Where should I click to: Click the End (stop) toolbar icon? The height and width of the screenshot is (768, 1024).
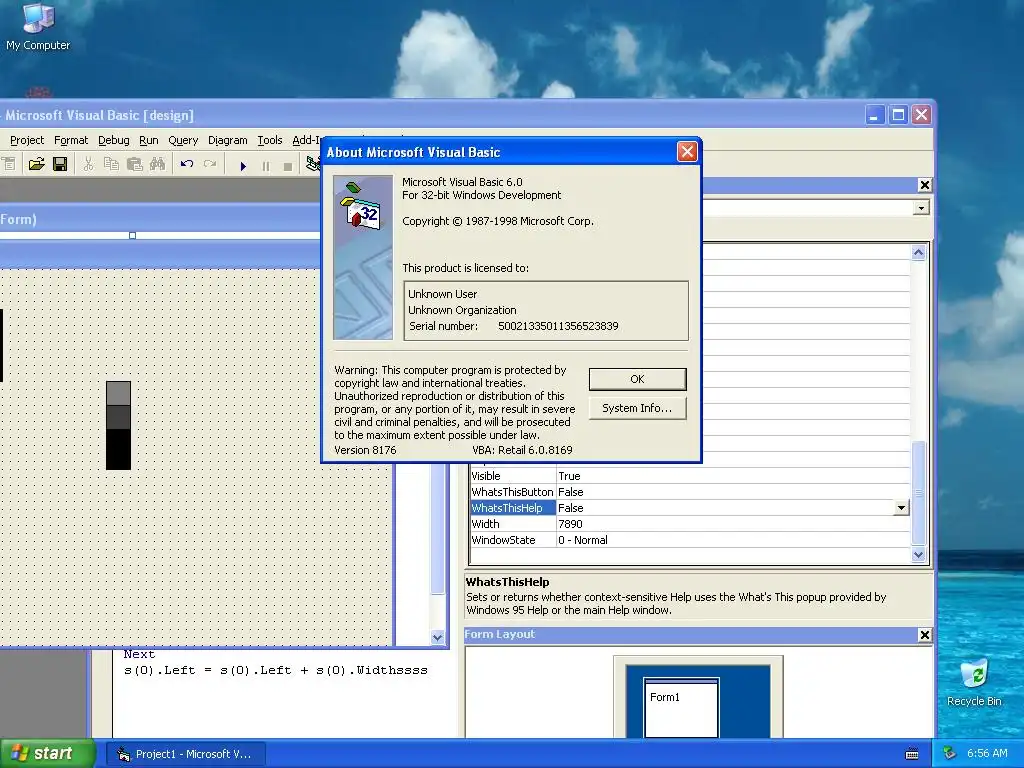tap(288, 166)
